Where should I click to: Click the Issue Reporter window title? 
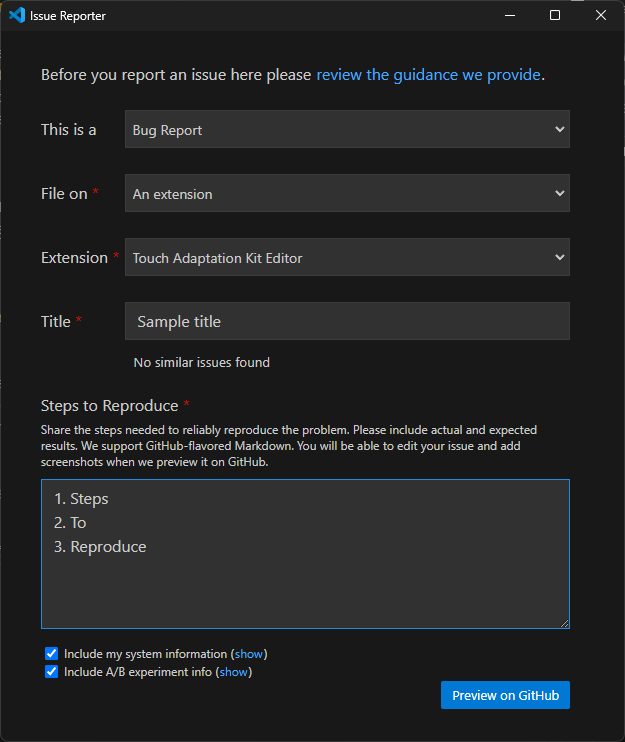[68, 16]
